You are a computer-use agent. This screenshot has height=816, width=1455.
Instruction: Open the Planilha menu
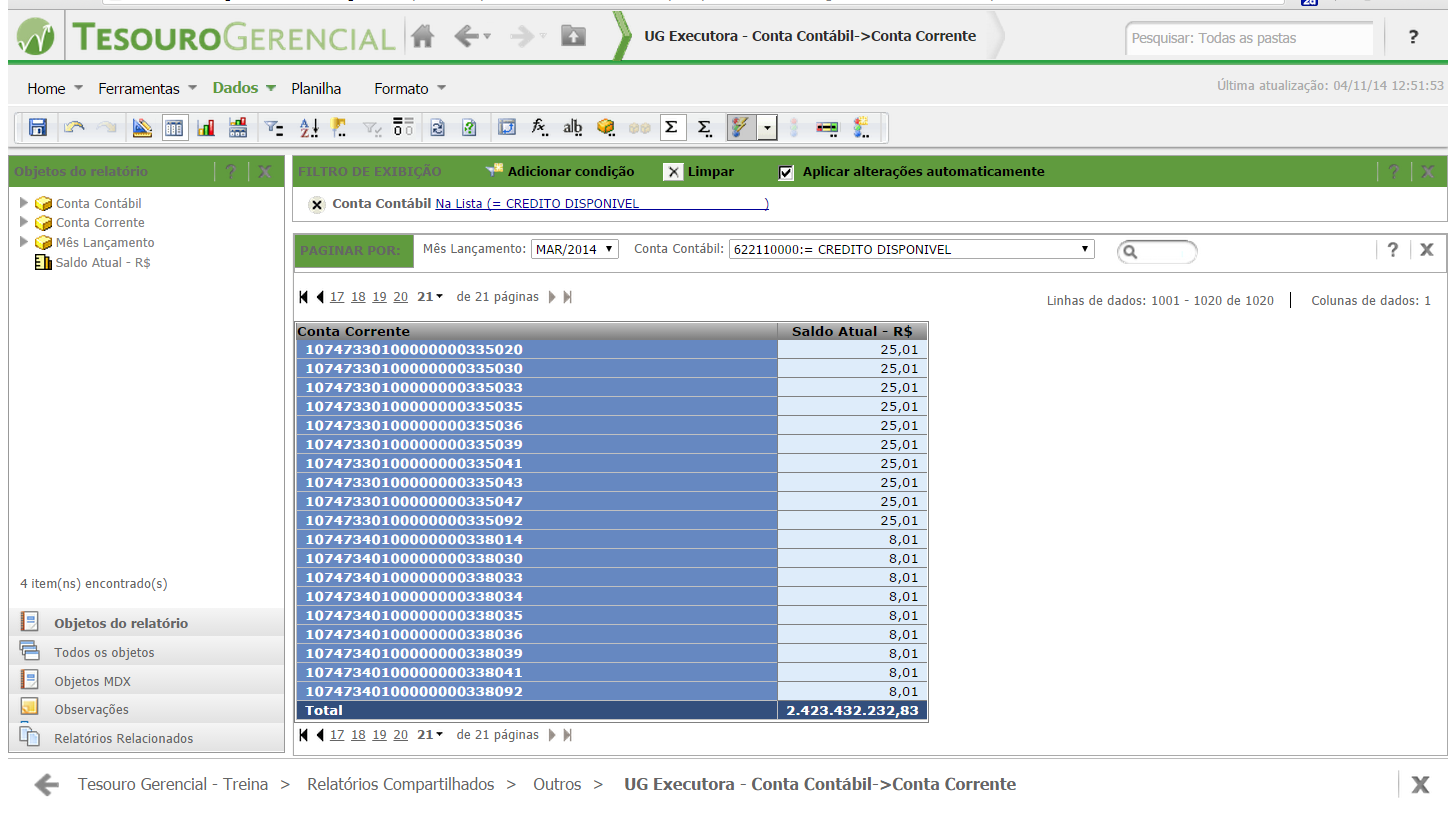click(316, 88)
